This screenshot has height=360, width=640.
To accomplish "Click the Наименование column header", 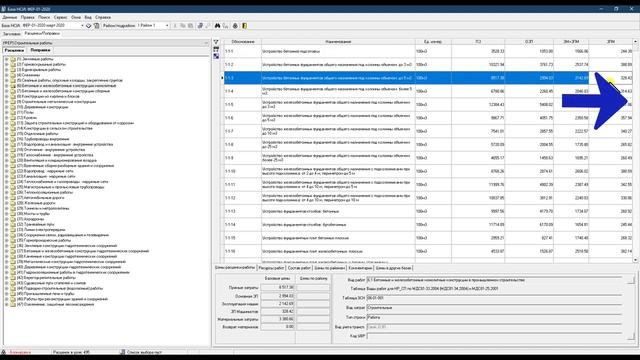I will tap(338, 42).
